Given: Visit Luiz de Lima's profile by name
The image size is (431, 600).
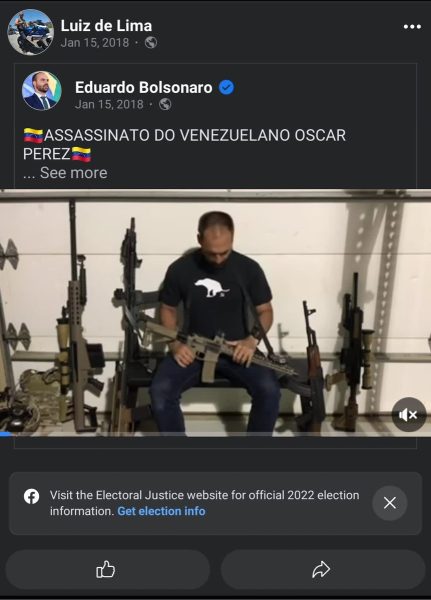Looking at the screenshot, I should coord(106,26).
